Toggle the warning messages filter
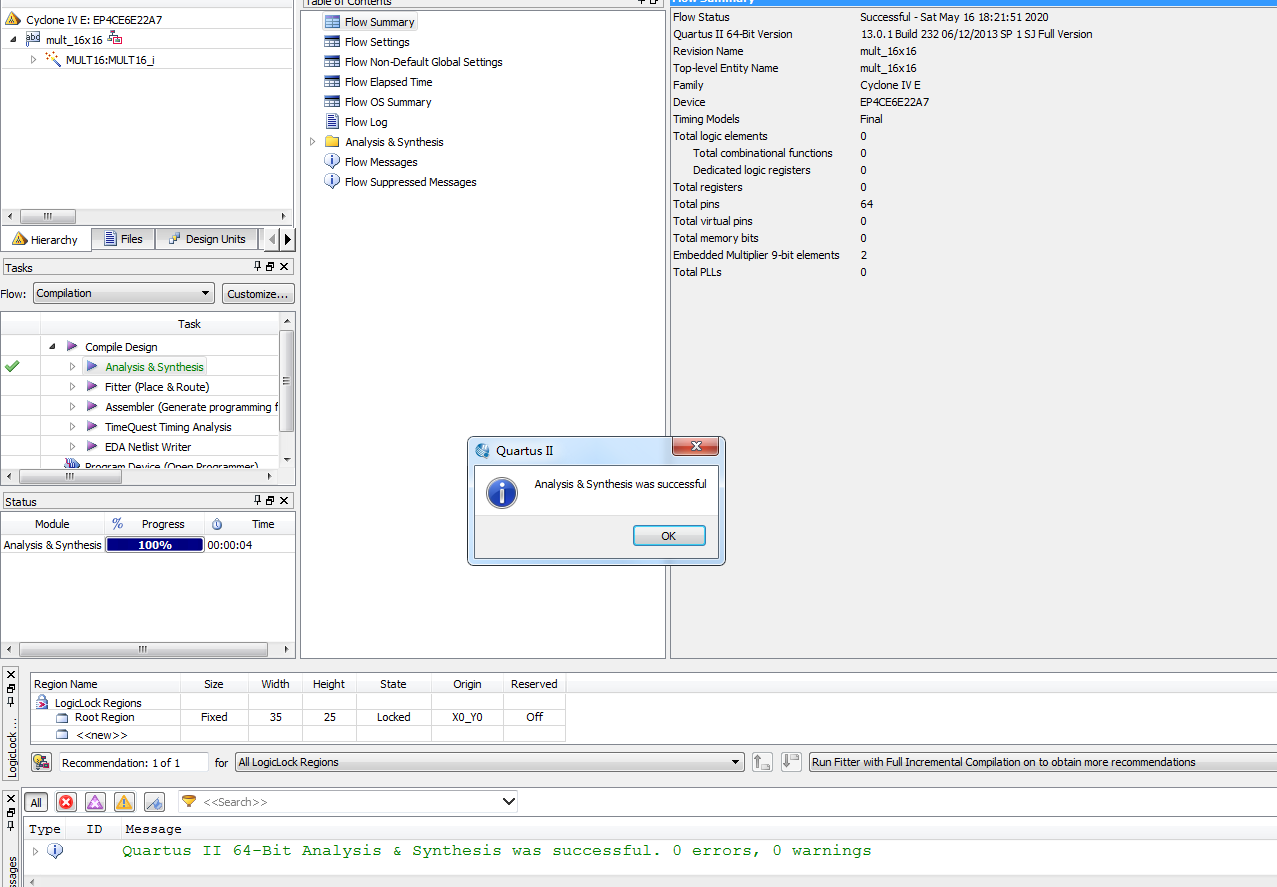The image size is (1277, 887). click(x=124, y=802)
